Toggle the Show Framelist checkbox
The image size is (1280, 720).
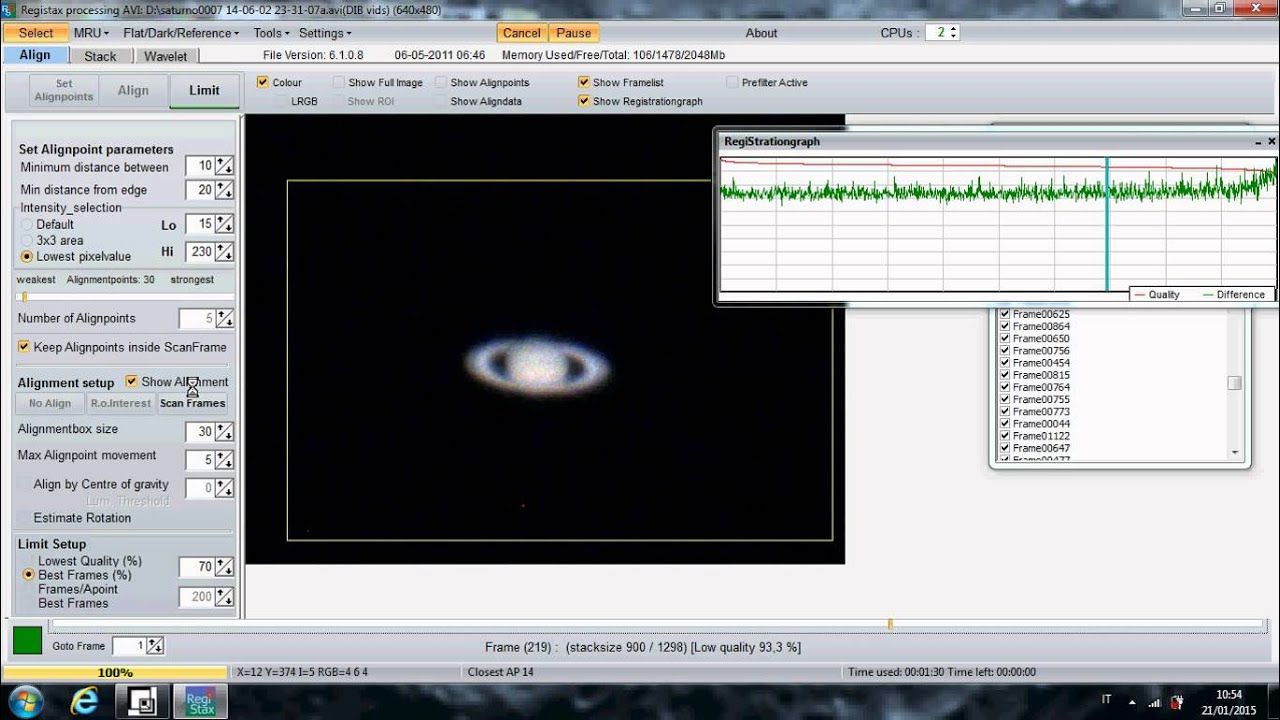(x=584, y=83)
